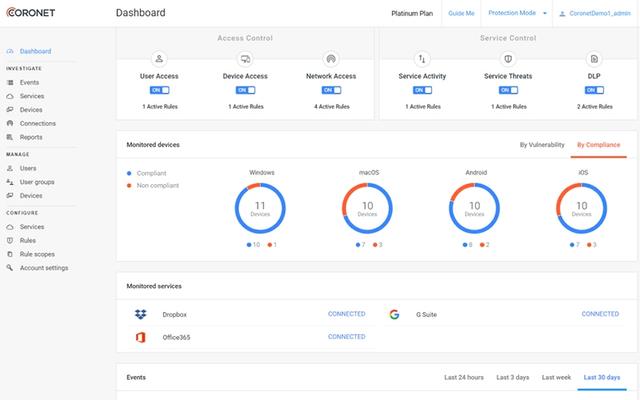Open the Dropbox CONNECTED link

click(x=346, y=314)
